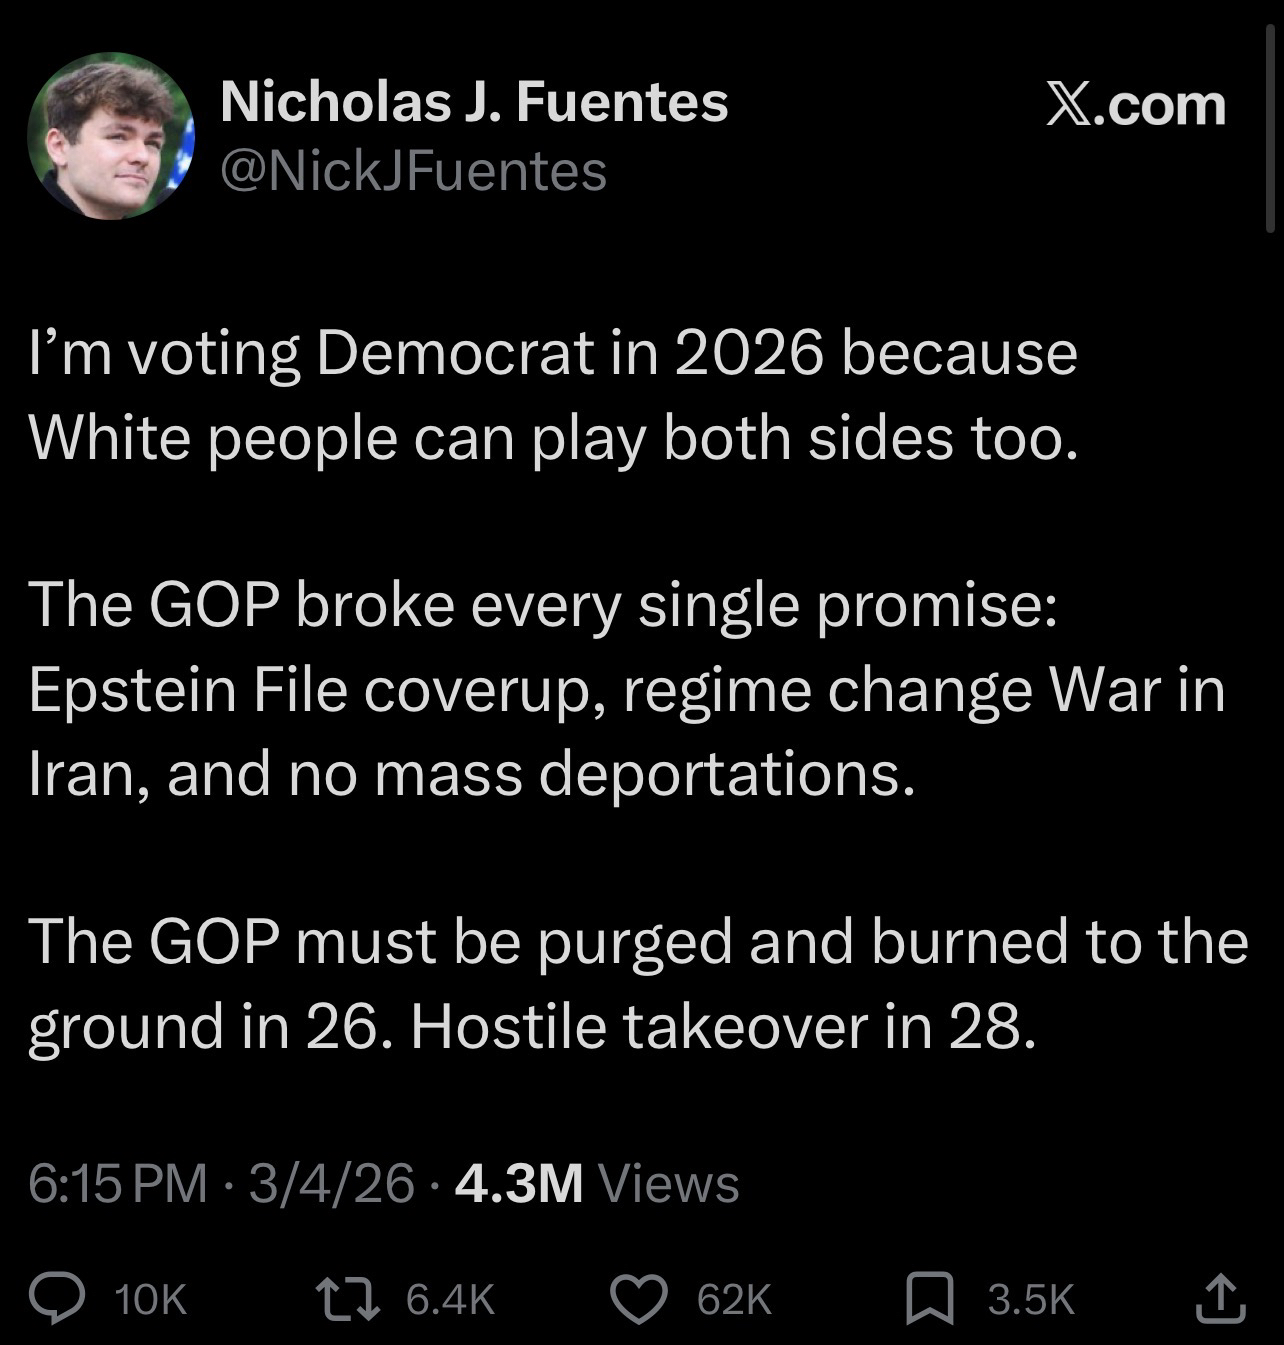Click the reply speech bubble icon

pyautogui.click(x=61, y=1298)
